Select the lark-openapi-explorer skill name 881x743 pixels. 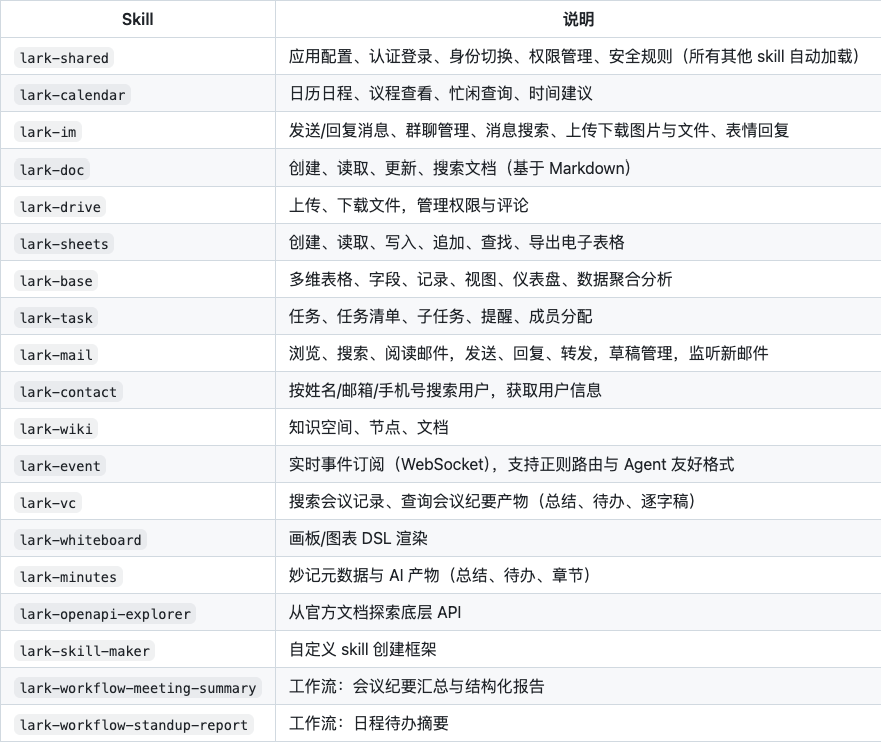coord(105,614)
